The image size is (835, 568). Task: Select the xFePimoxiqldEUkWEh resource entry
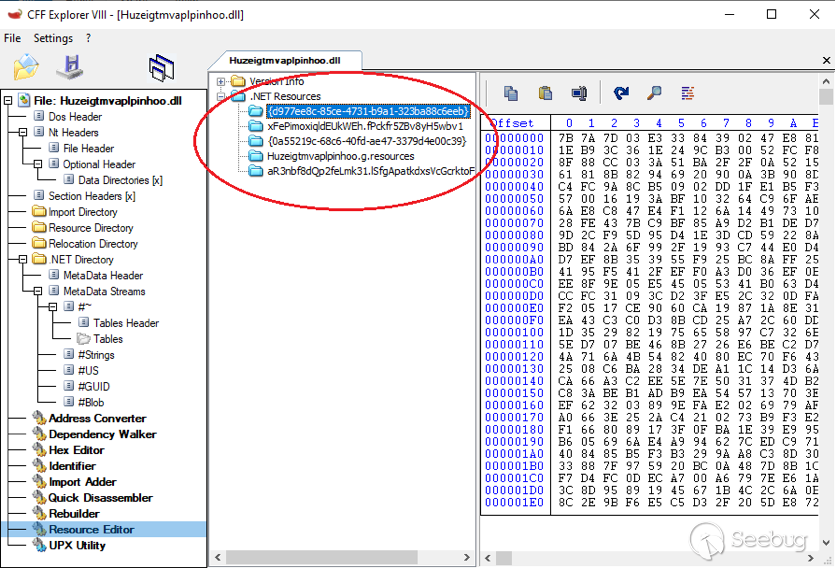365,126
